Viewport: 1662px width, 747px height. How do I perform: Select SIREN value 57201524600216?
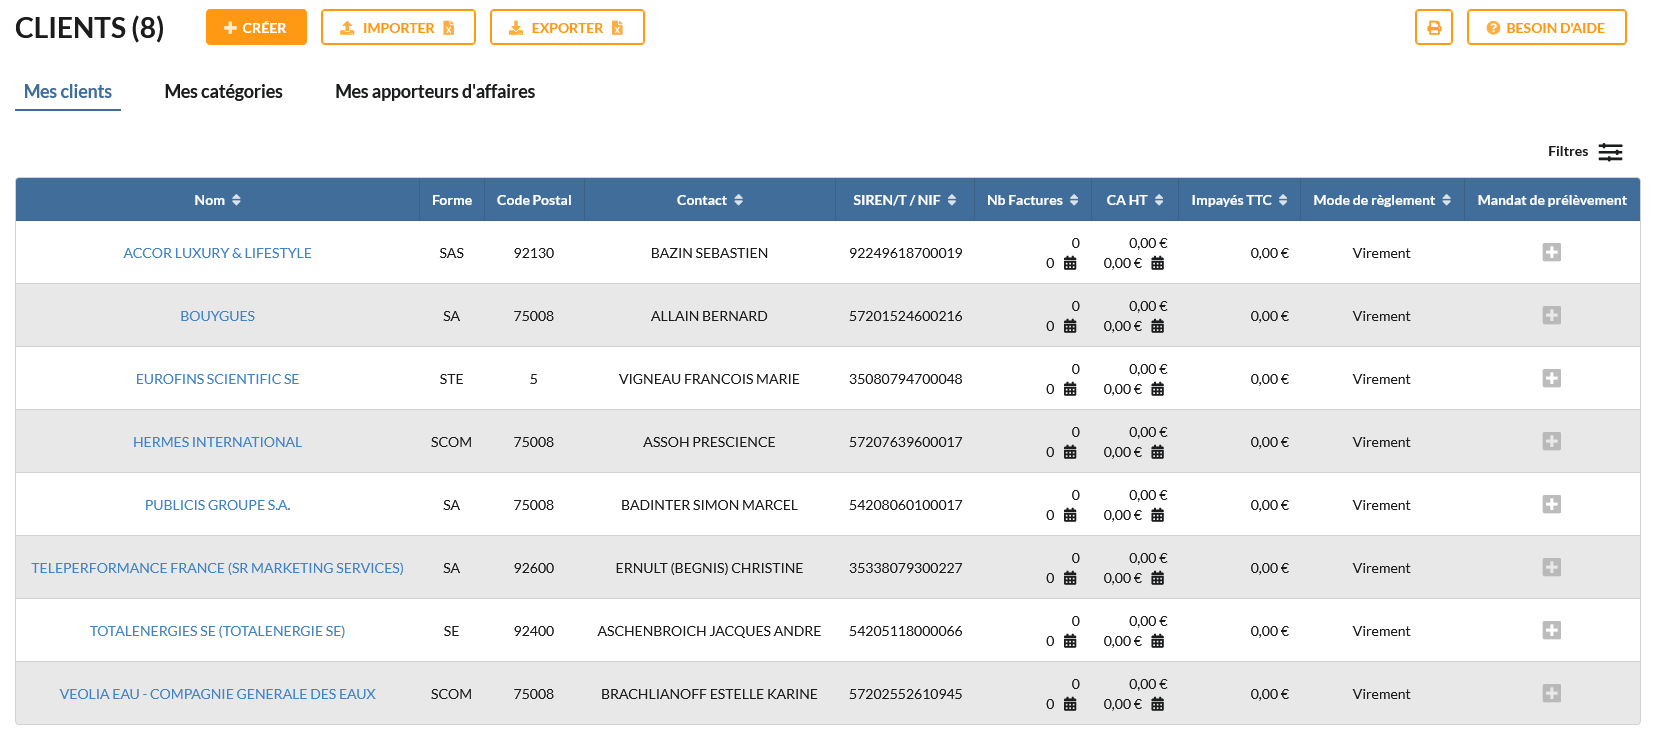(x=905, y=316)
